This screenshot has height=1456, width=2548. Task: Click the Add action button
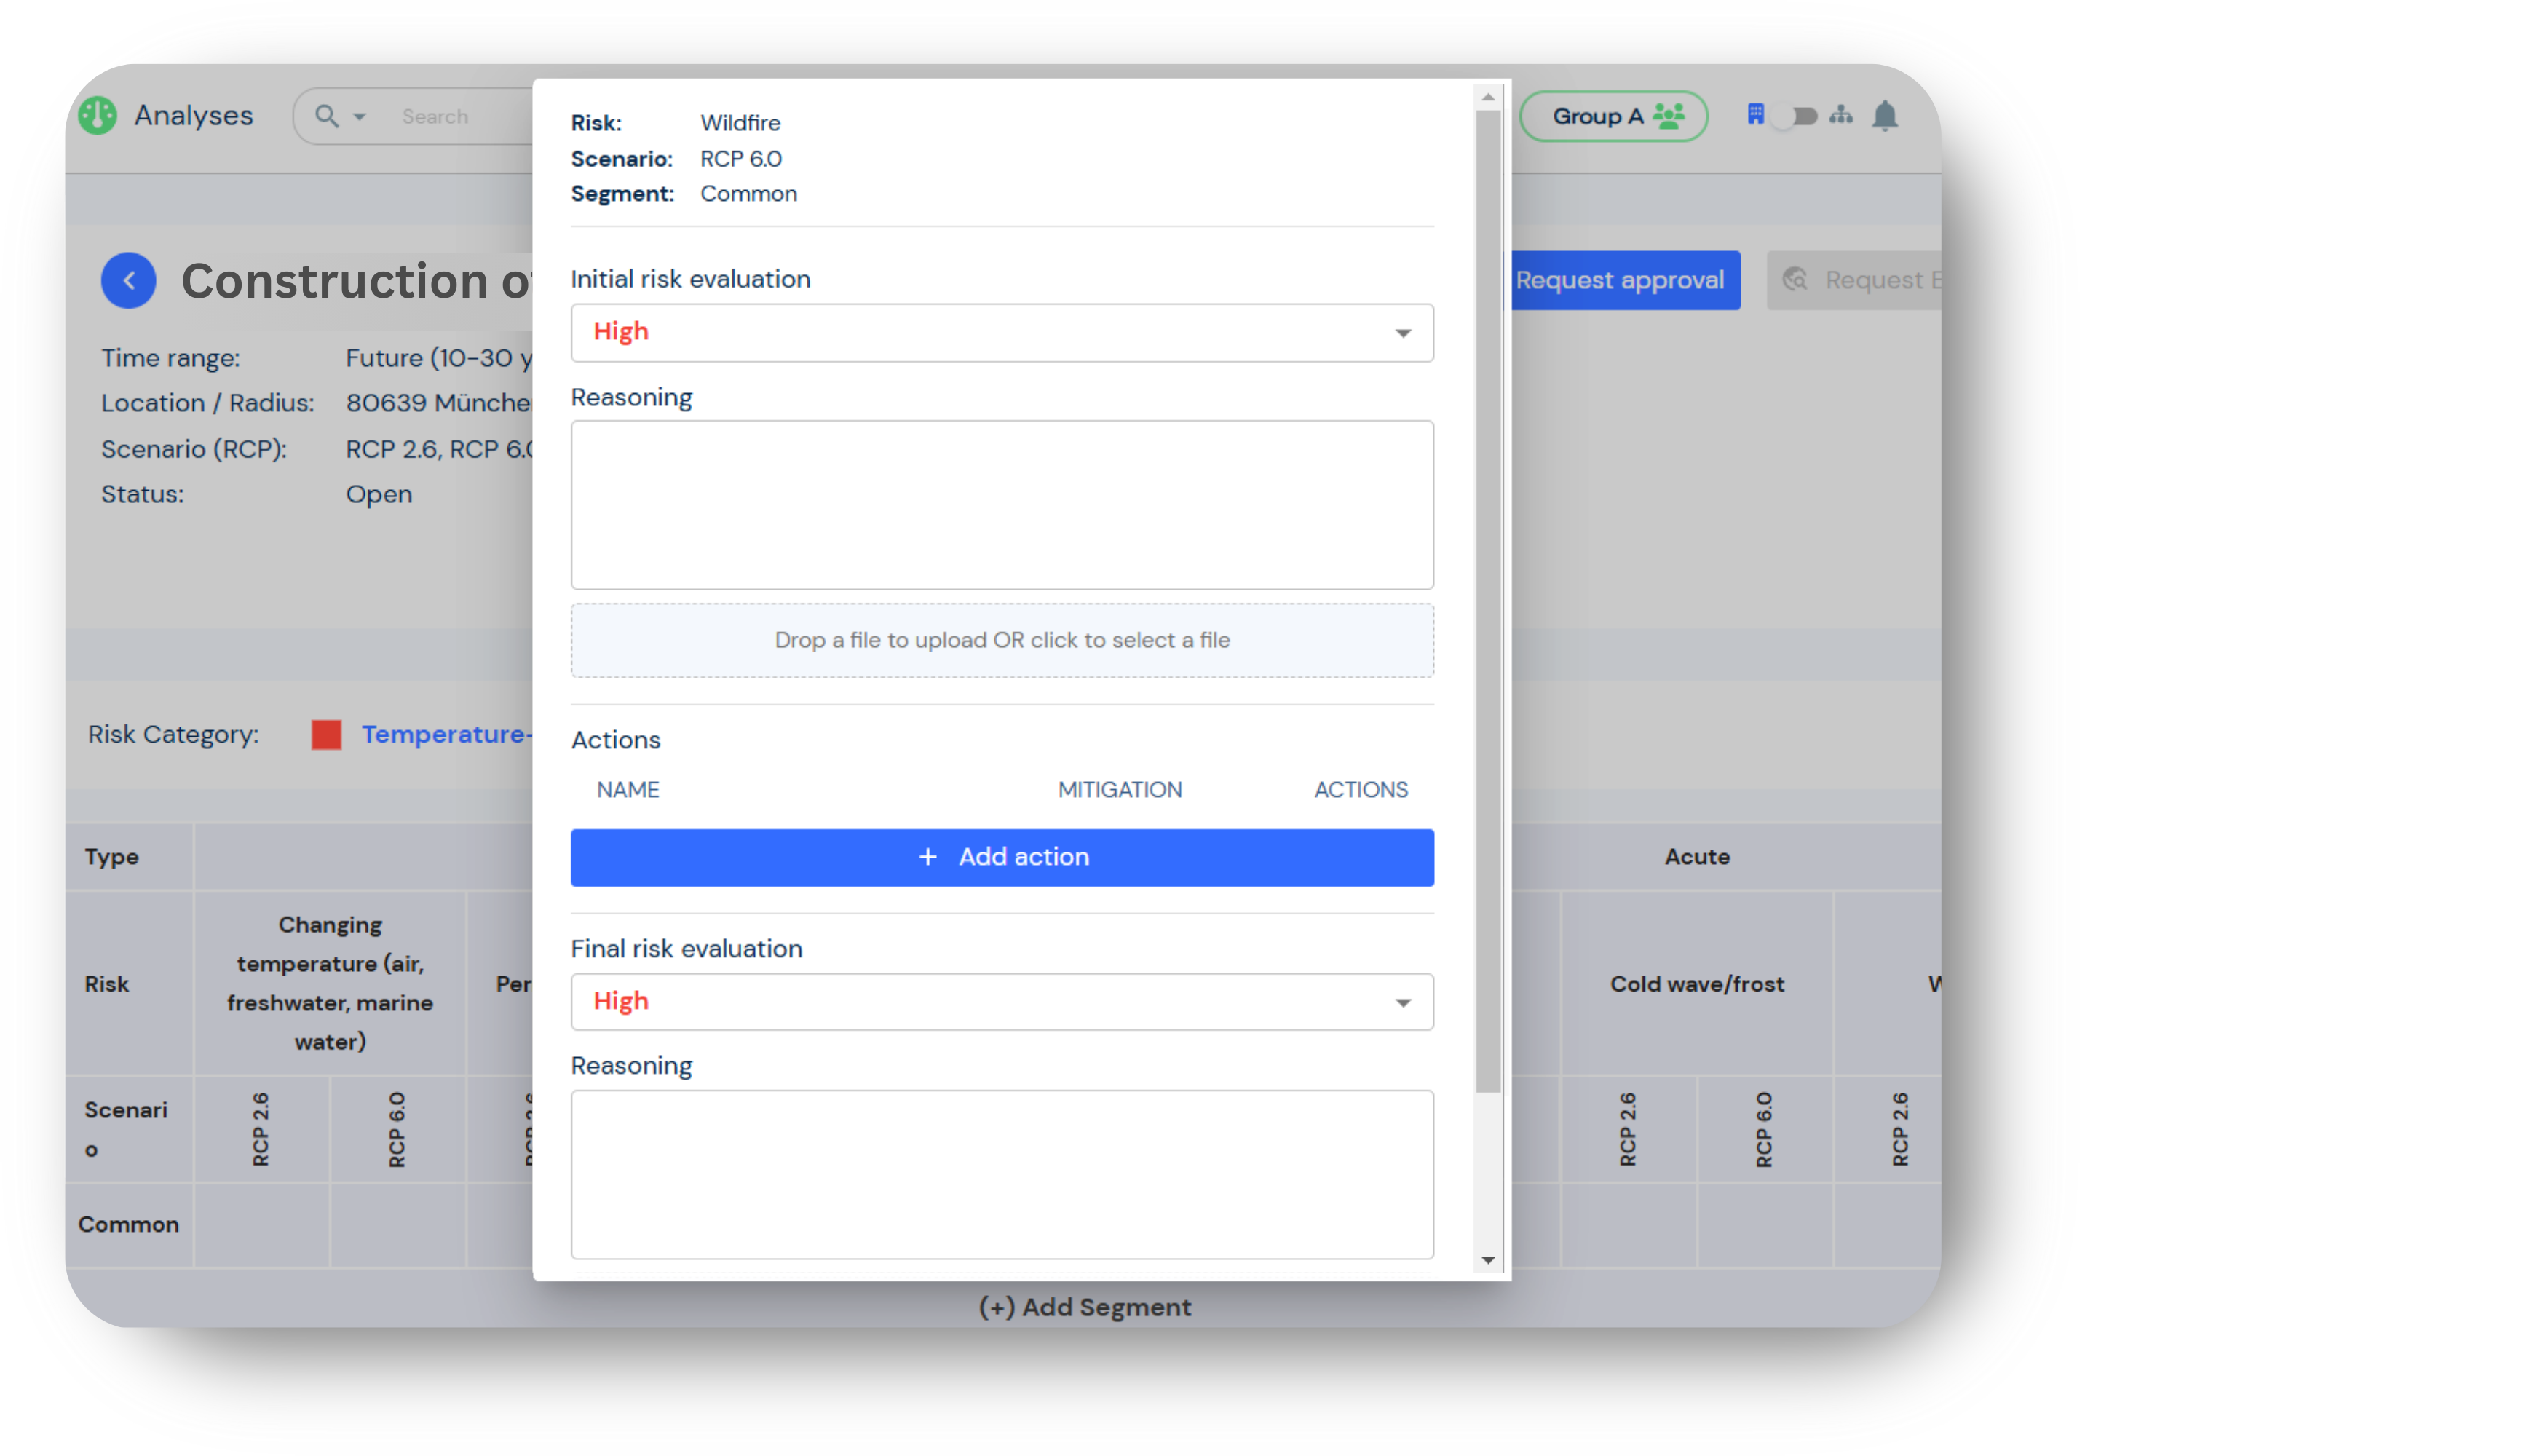pos(1001,855)
